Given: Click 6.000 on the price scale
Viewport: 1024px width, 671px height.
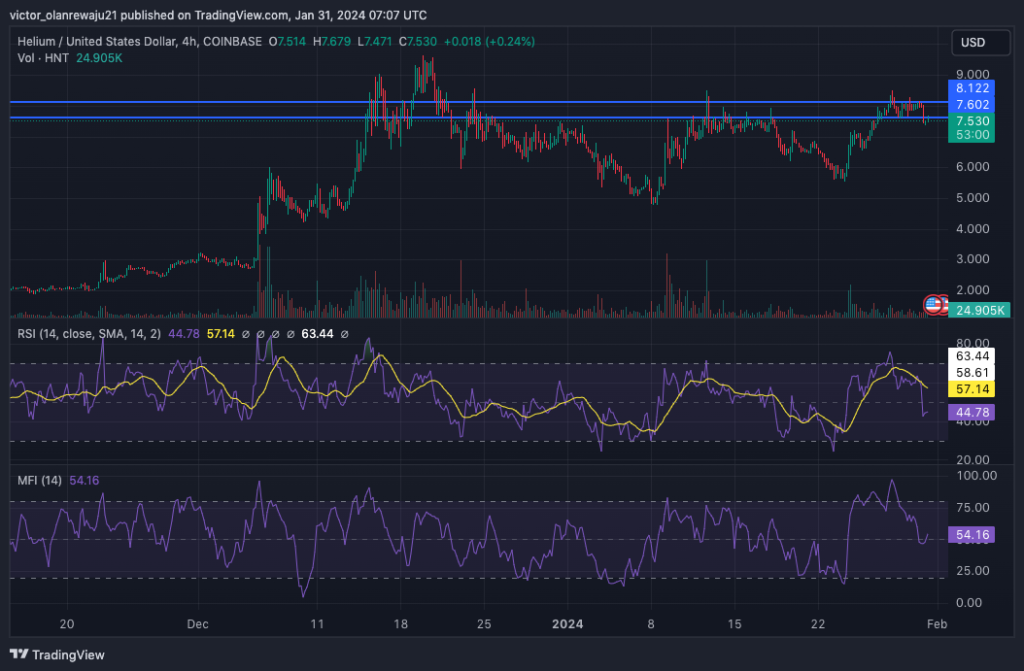Looking at the screenshot, I should [972, 167].
